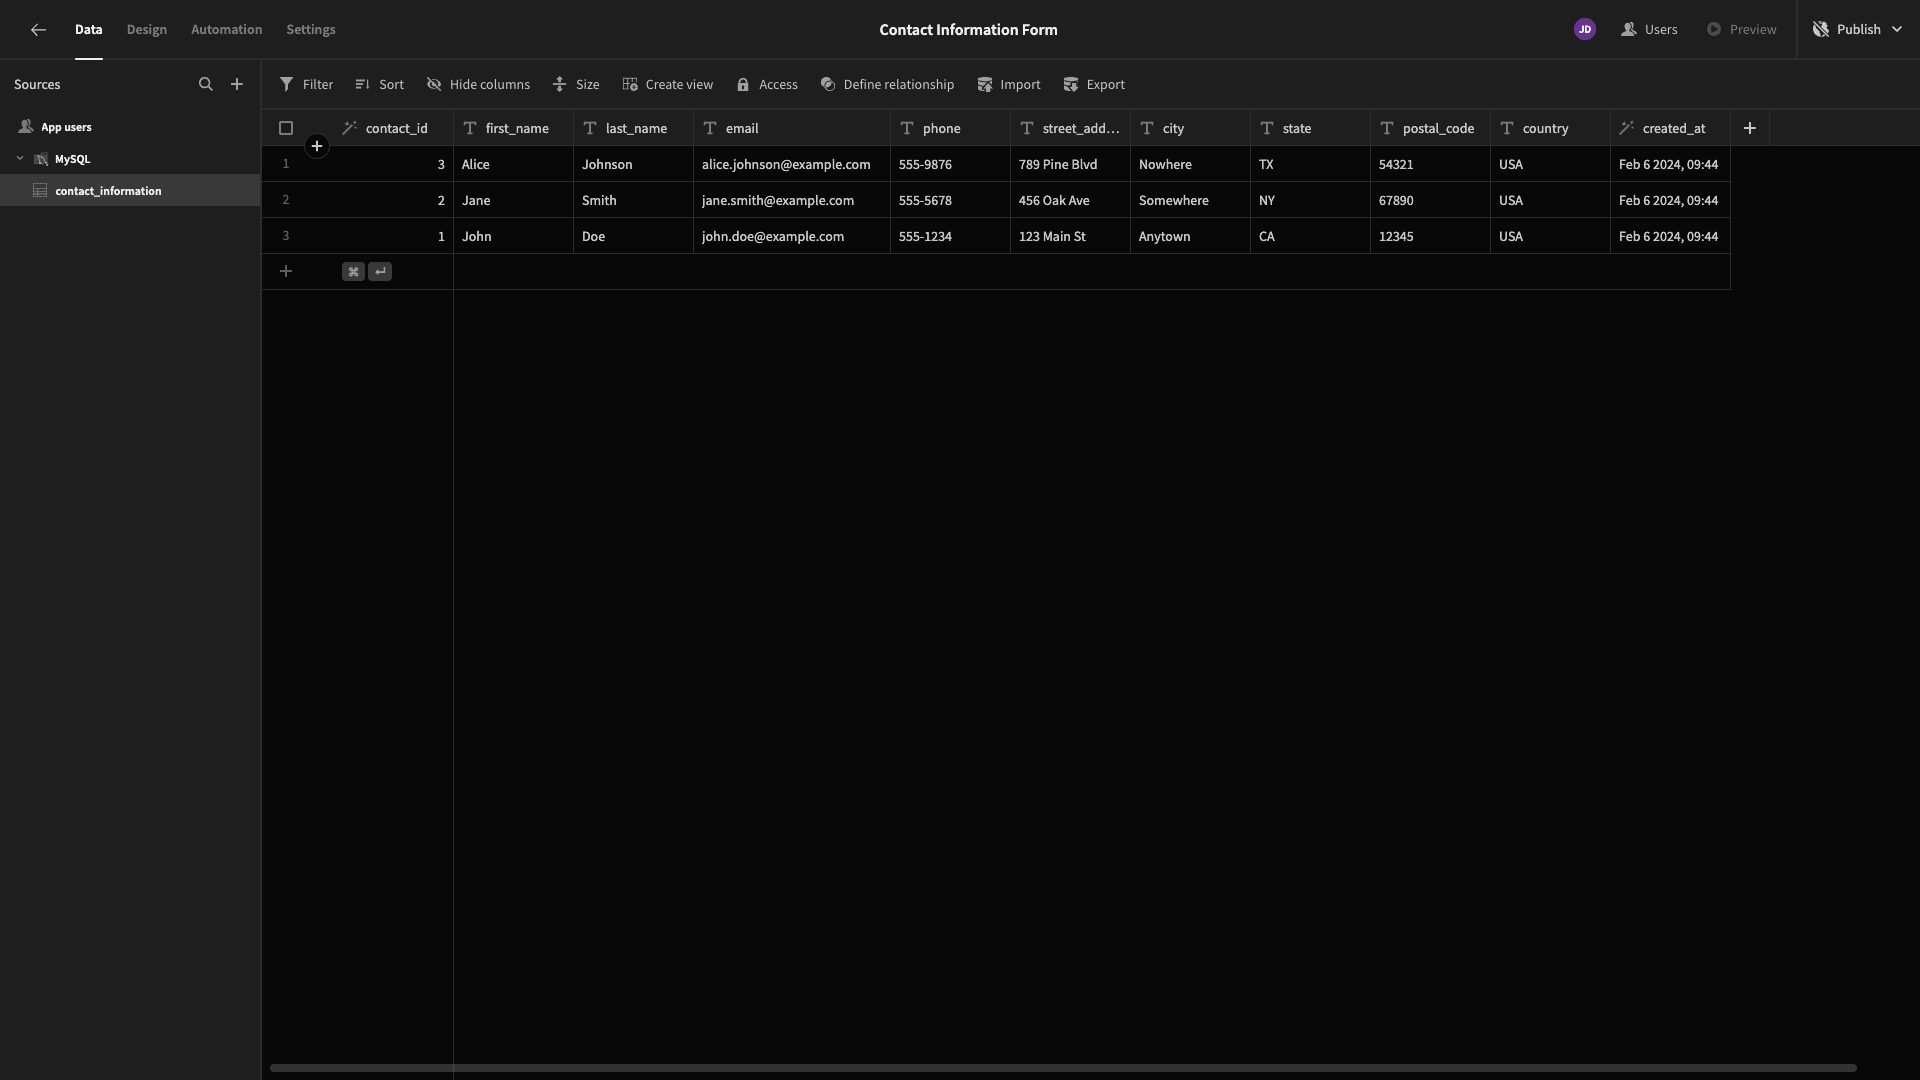The width and height of the screenshot is (1920, 1080).
Task: Open the Publish dropdown
Action: pyautogui.click(x=1857, y=30)
